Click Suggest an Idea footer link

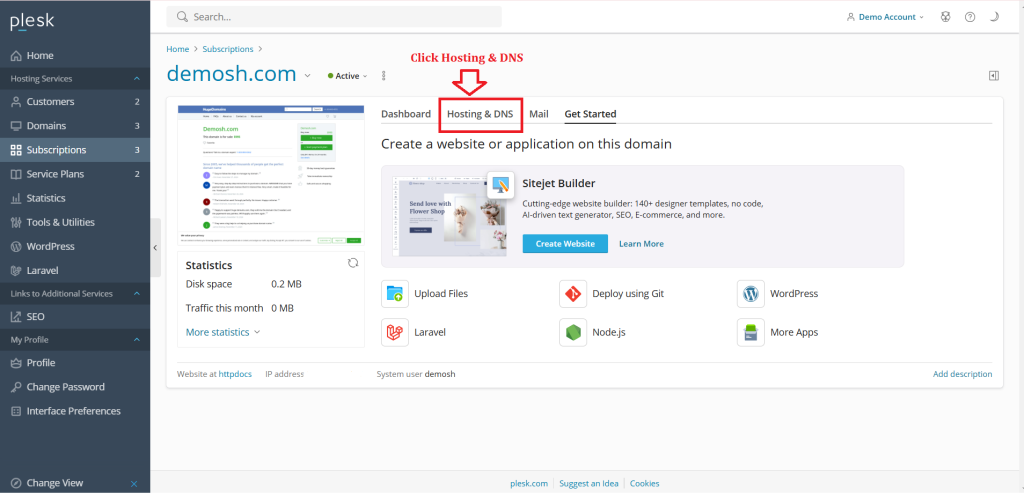click(x=589, y=484)
